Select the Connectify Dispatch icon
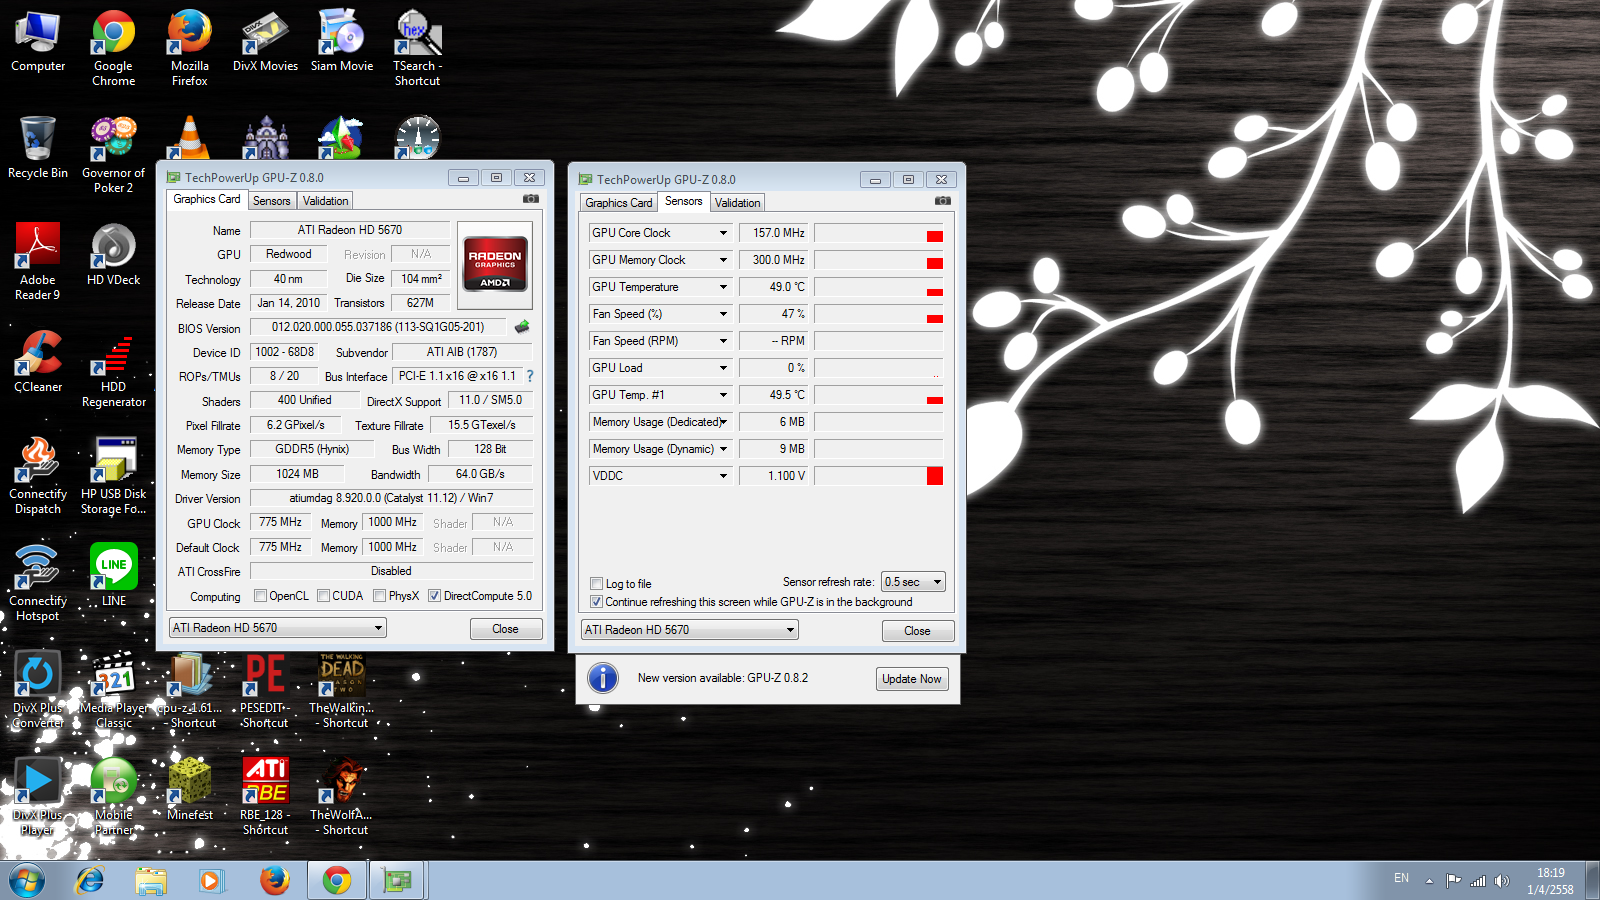 [x=38, y=476]
